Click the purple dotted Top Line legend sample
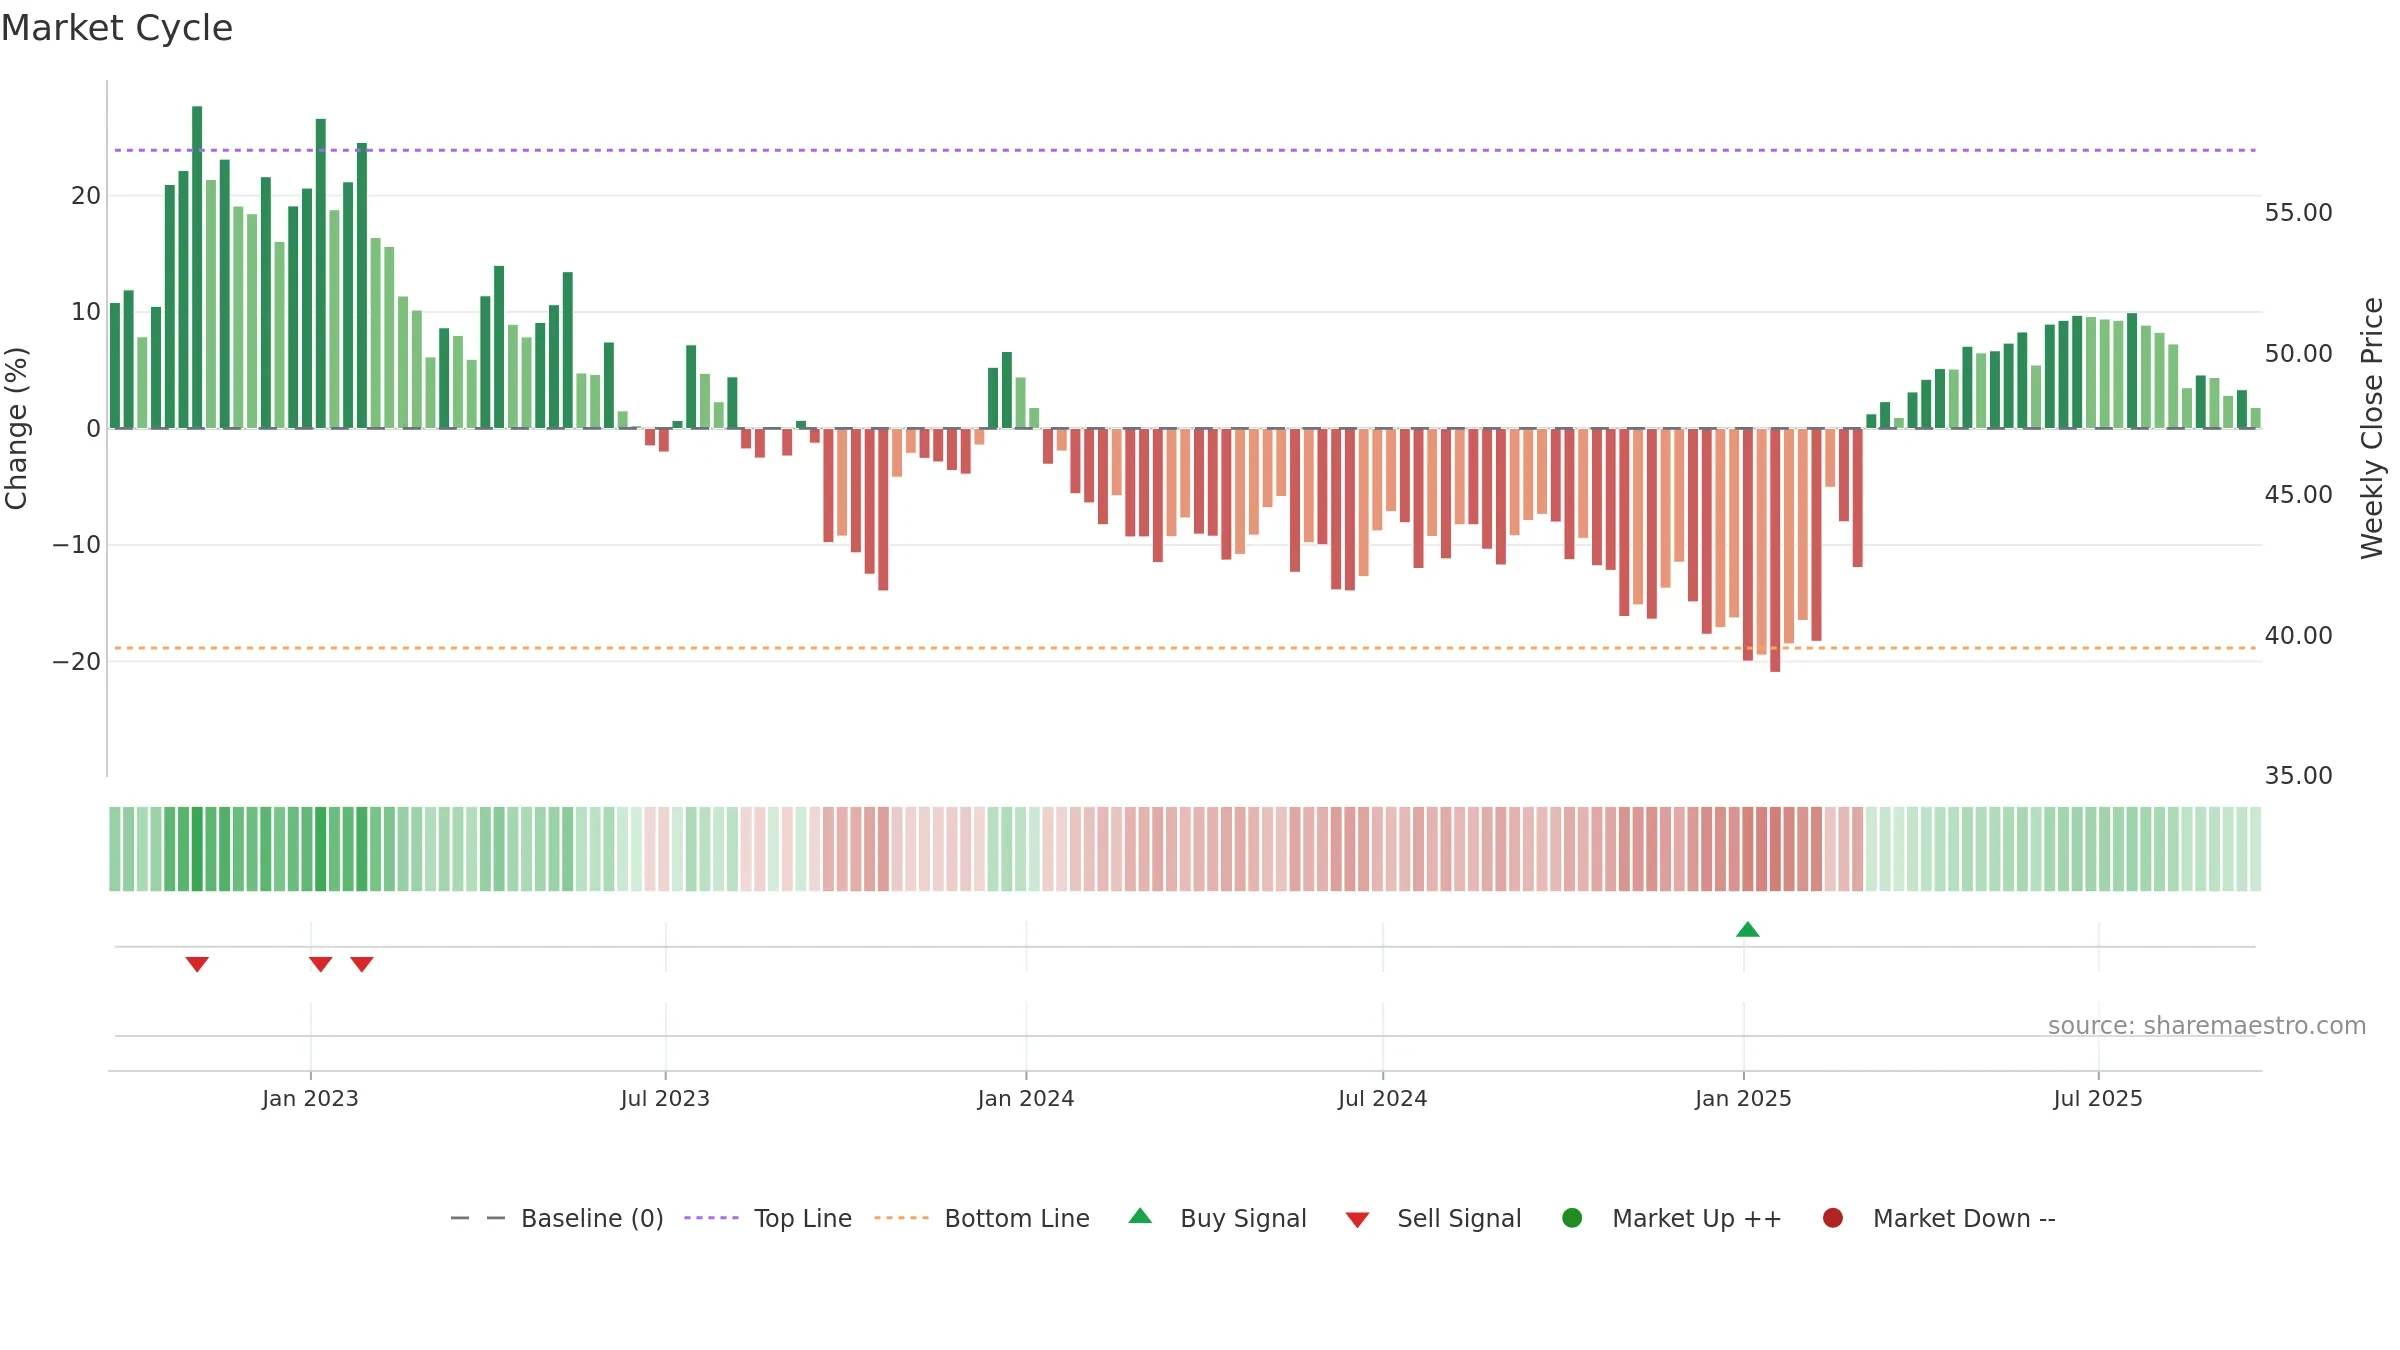Screen dimensions: 2400x1350 [x=711, y=1218]
